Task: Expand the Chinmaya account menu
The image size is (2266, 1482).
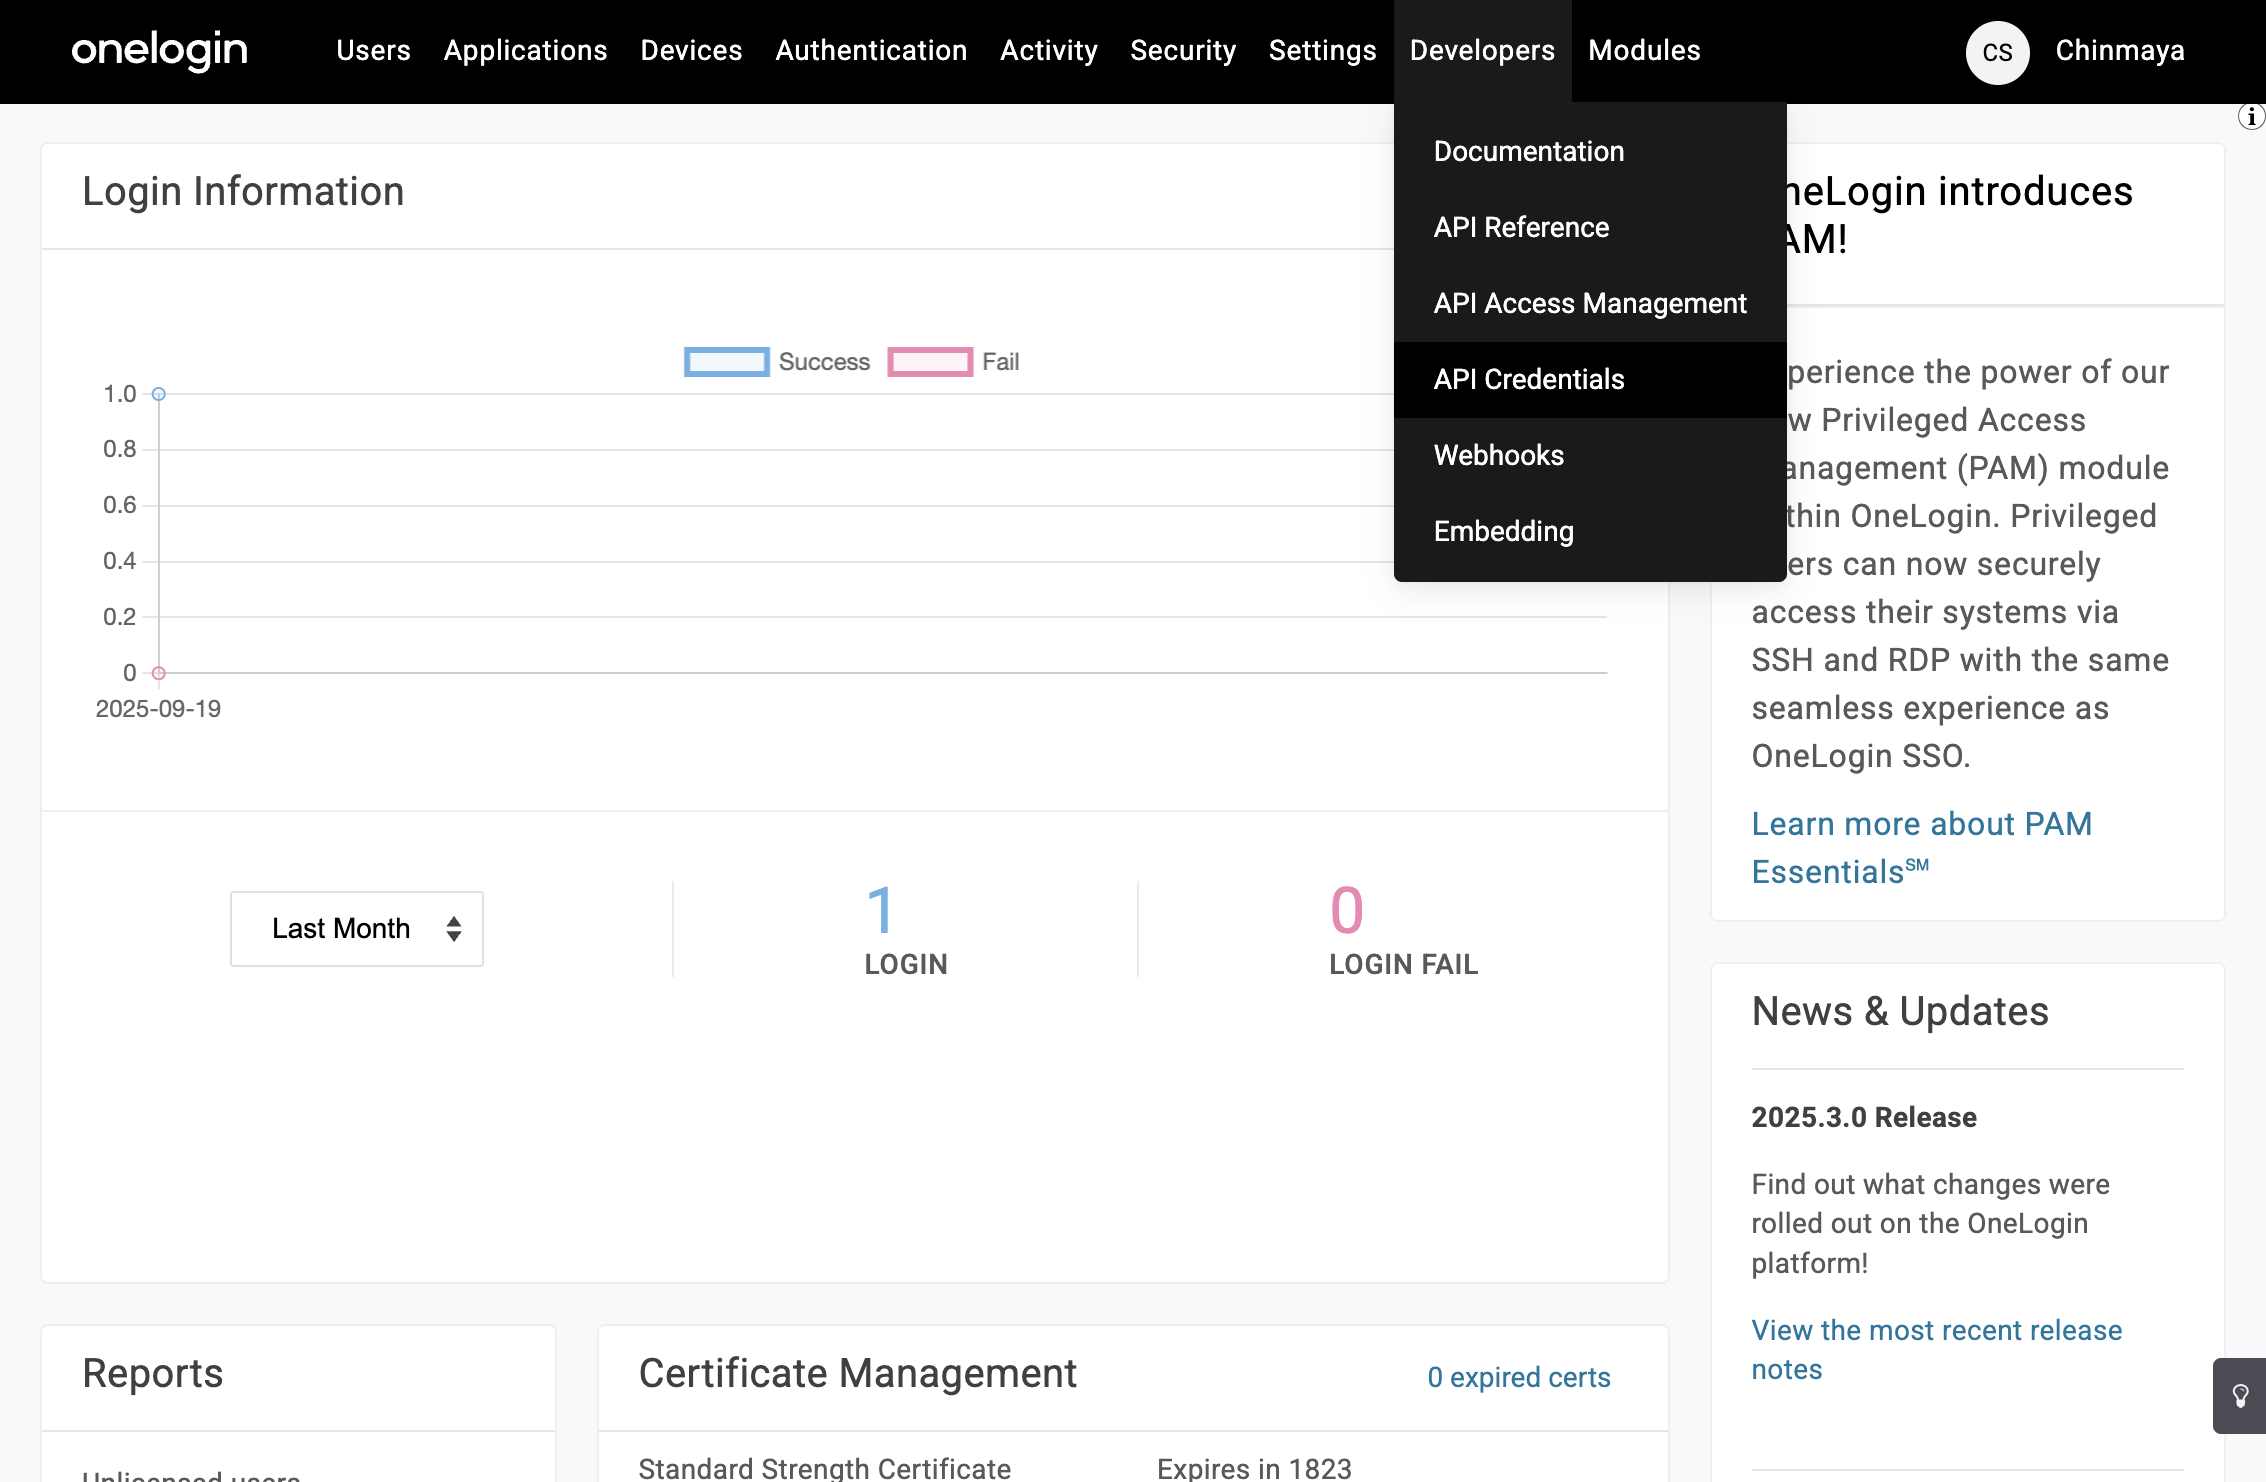Action: 2119,50
